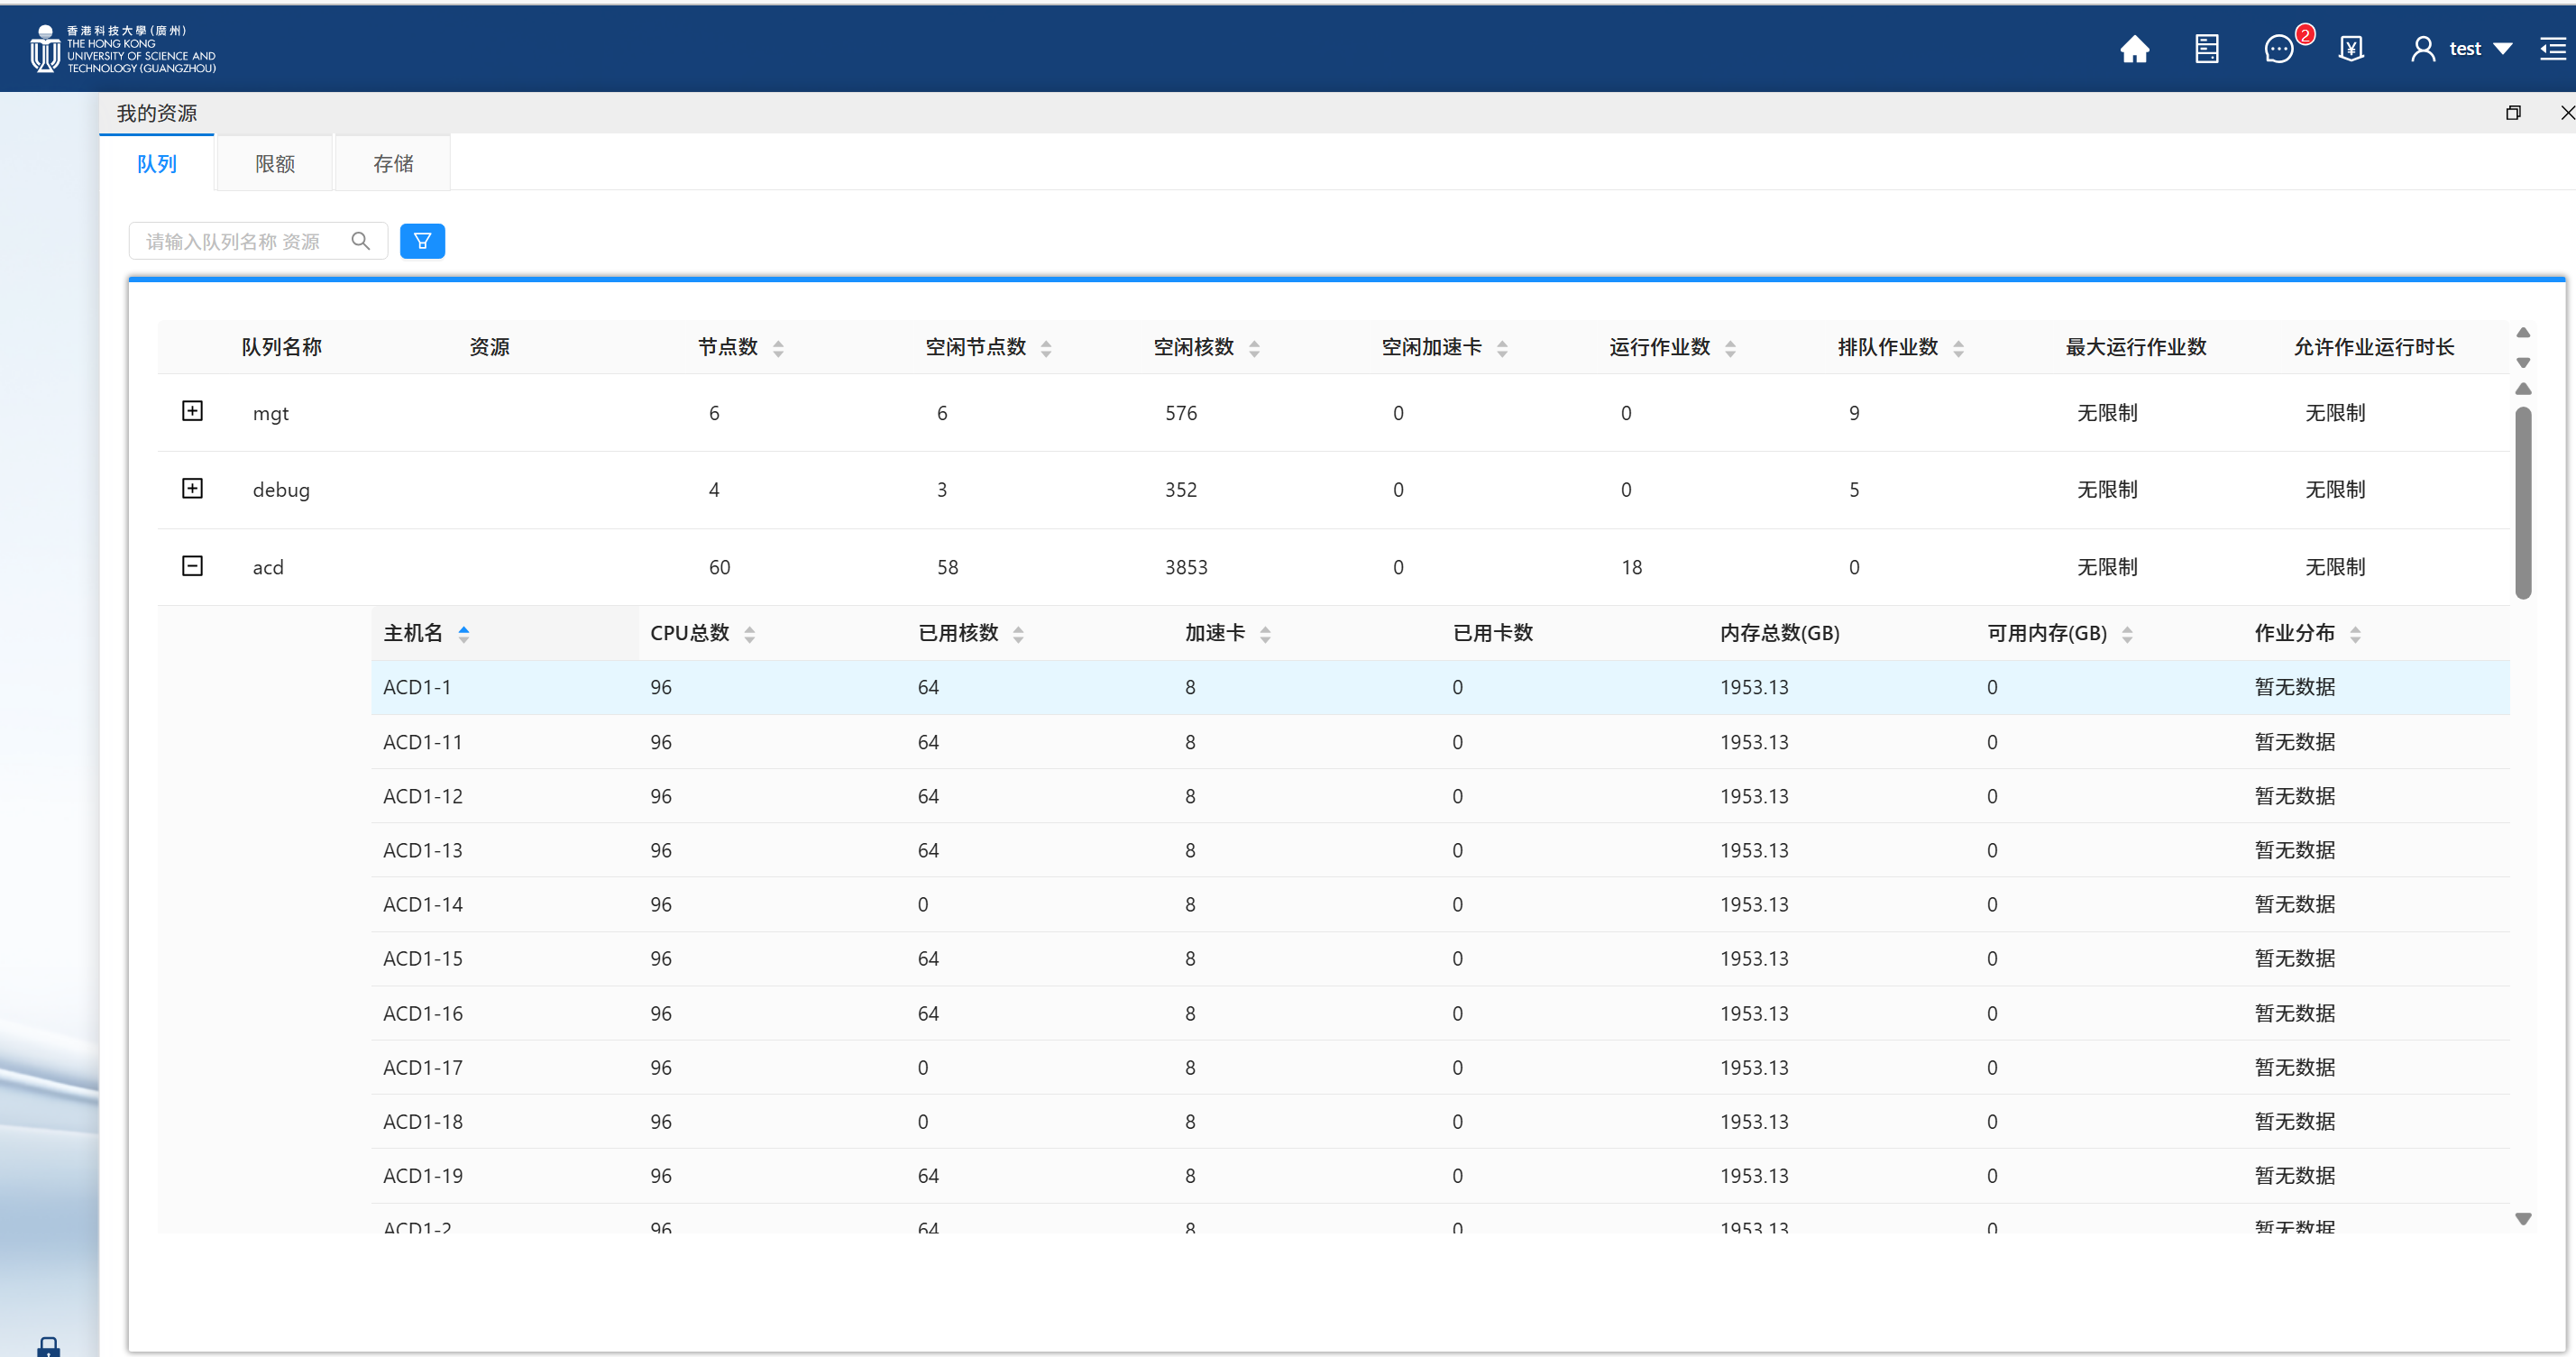2576x1357 pixels.
Task: Sort by 空闲加速卡 column
Action: [1502, 348]
